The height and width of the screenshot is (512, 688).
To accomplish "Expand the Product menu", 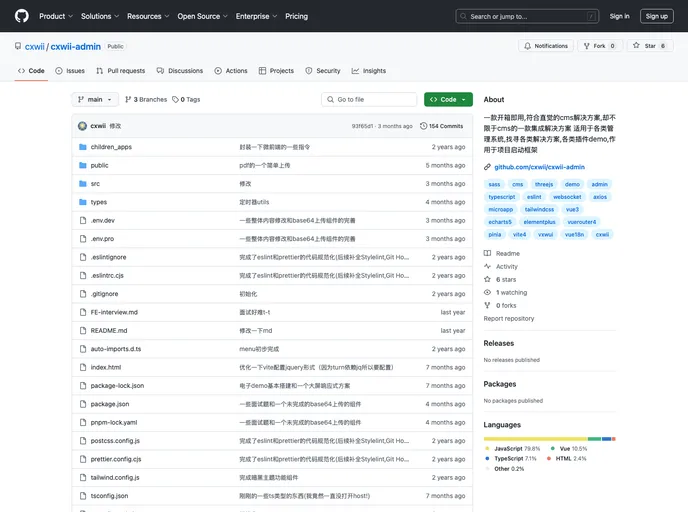I will coord(56,16).
